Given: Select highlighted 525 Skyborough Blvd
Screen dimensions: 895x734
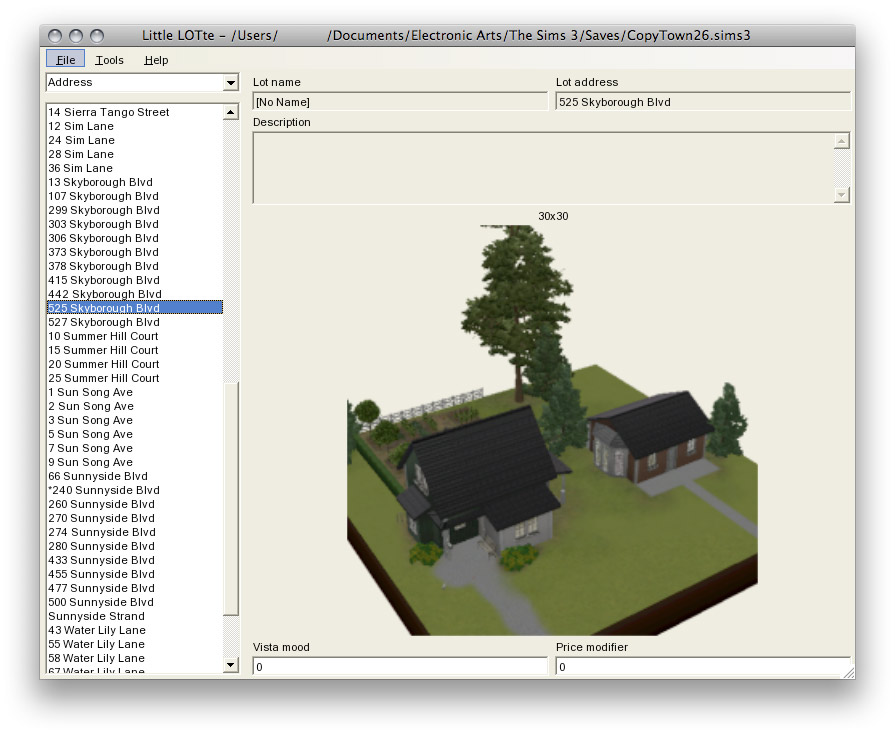Looking at the screenshot, I should 135,308.
